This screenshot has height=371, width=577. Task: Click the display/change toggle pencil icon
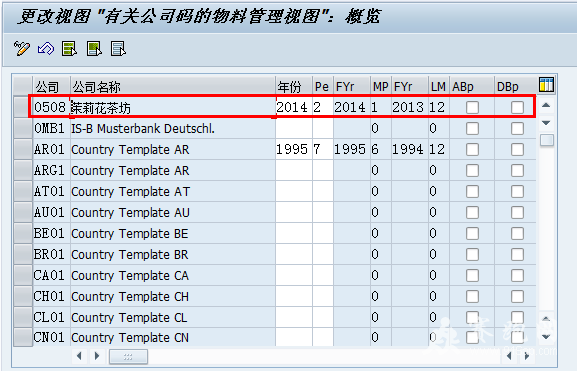click(22, 49)
